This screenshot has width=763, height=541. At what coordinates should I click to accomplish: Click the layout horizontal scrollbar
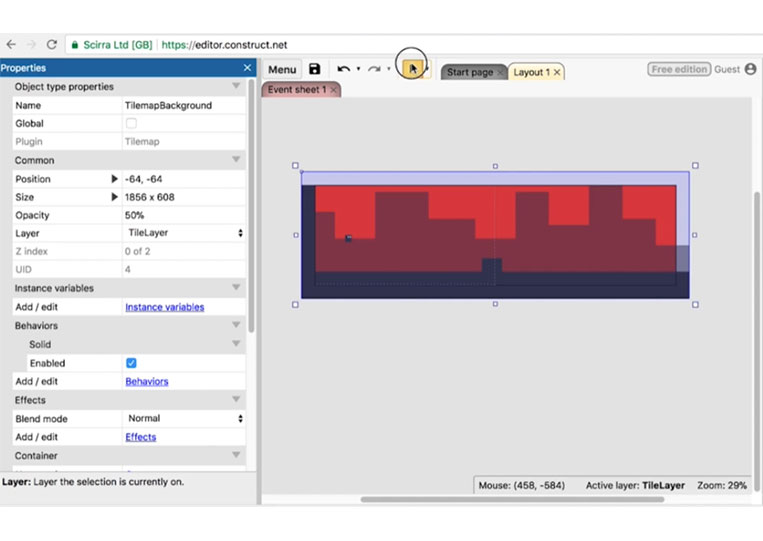[512, 499]
